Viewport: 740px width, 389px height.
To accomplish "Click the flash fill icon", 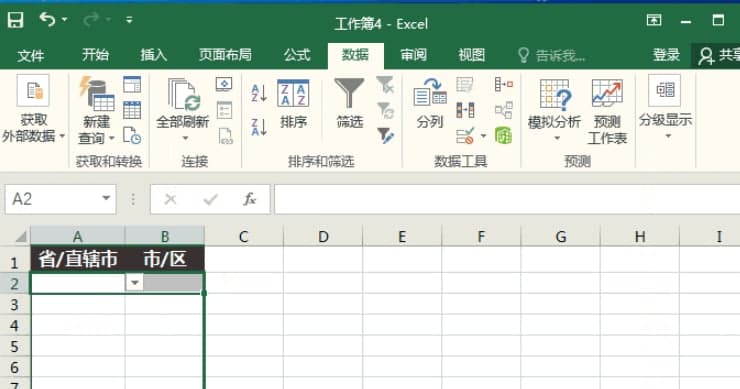I will (x=465, y=85).
